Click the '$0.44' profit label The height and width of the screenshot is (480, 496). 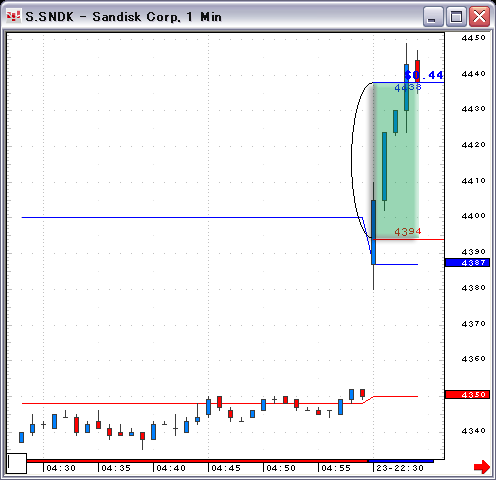click(x=424, y=75)
